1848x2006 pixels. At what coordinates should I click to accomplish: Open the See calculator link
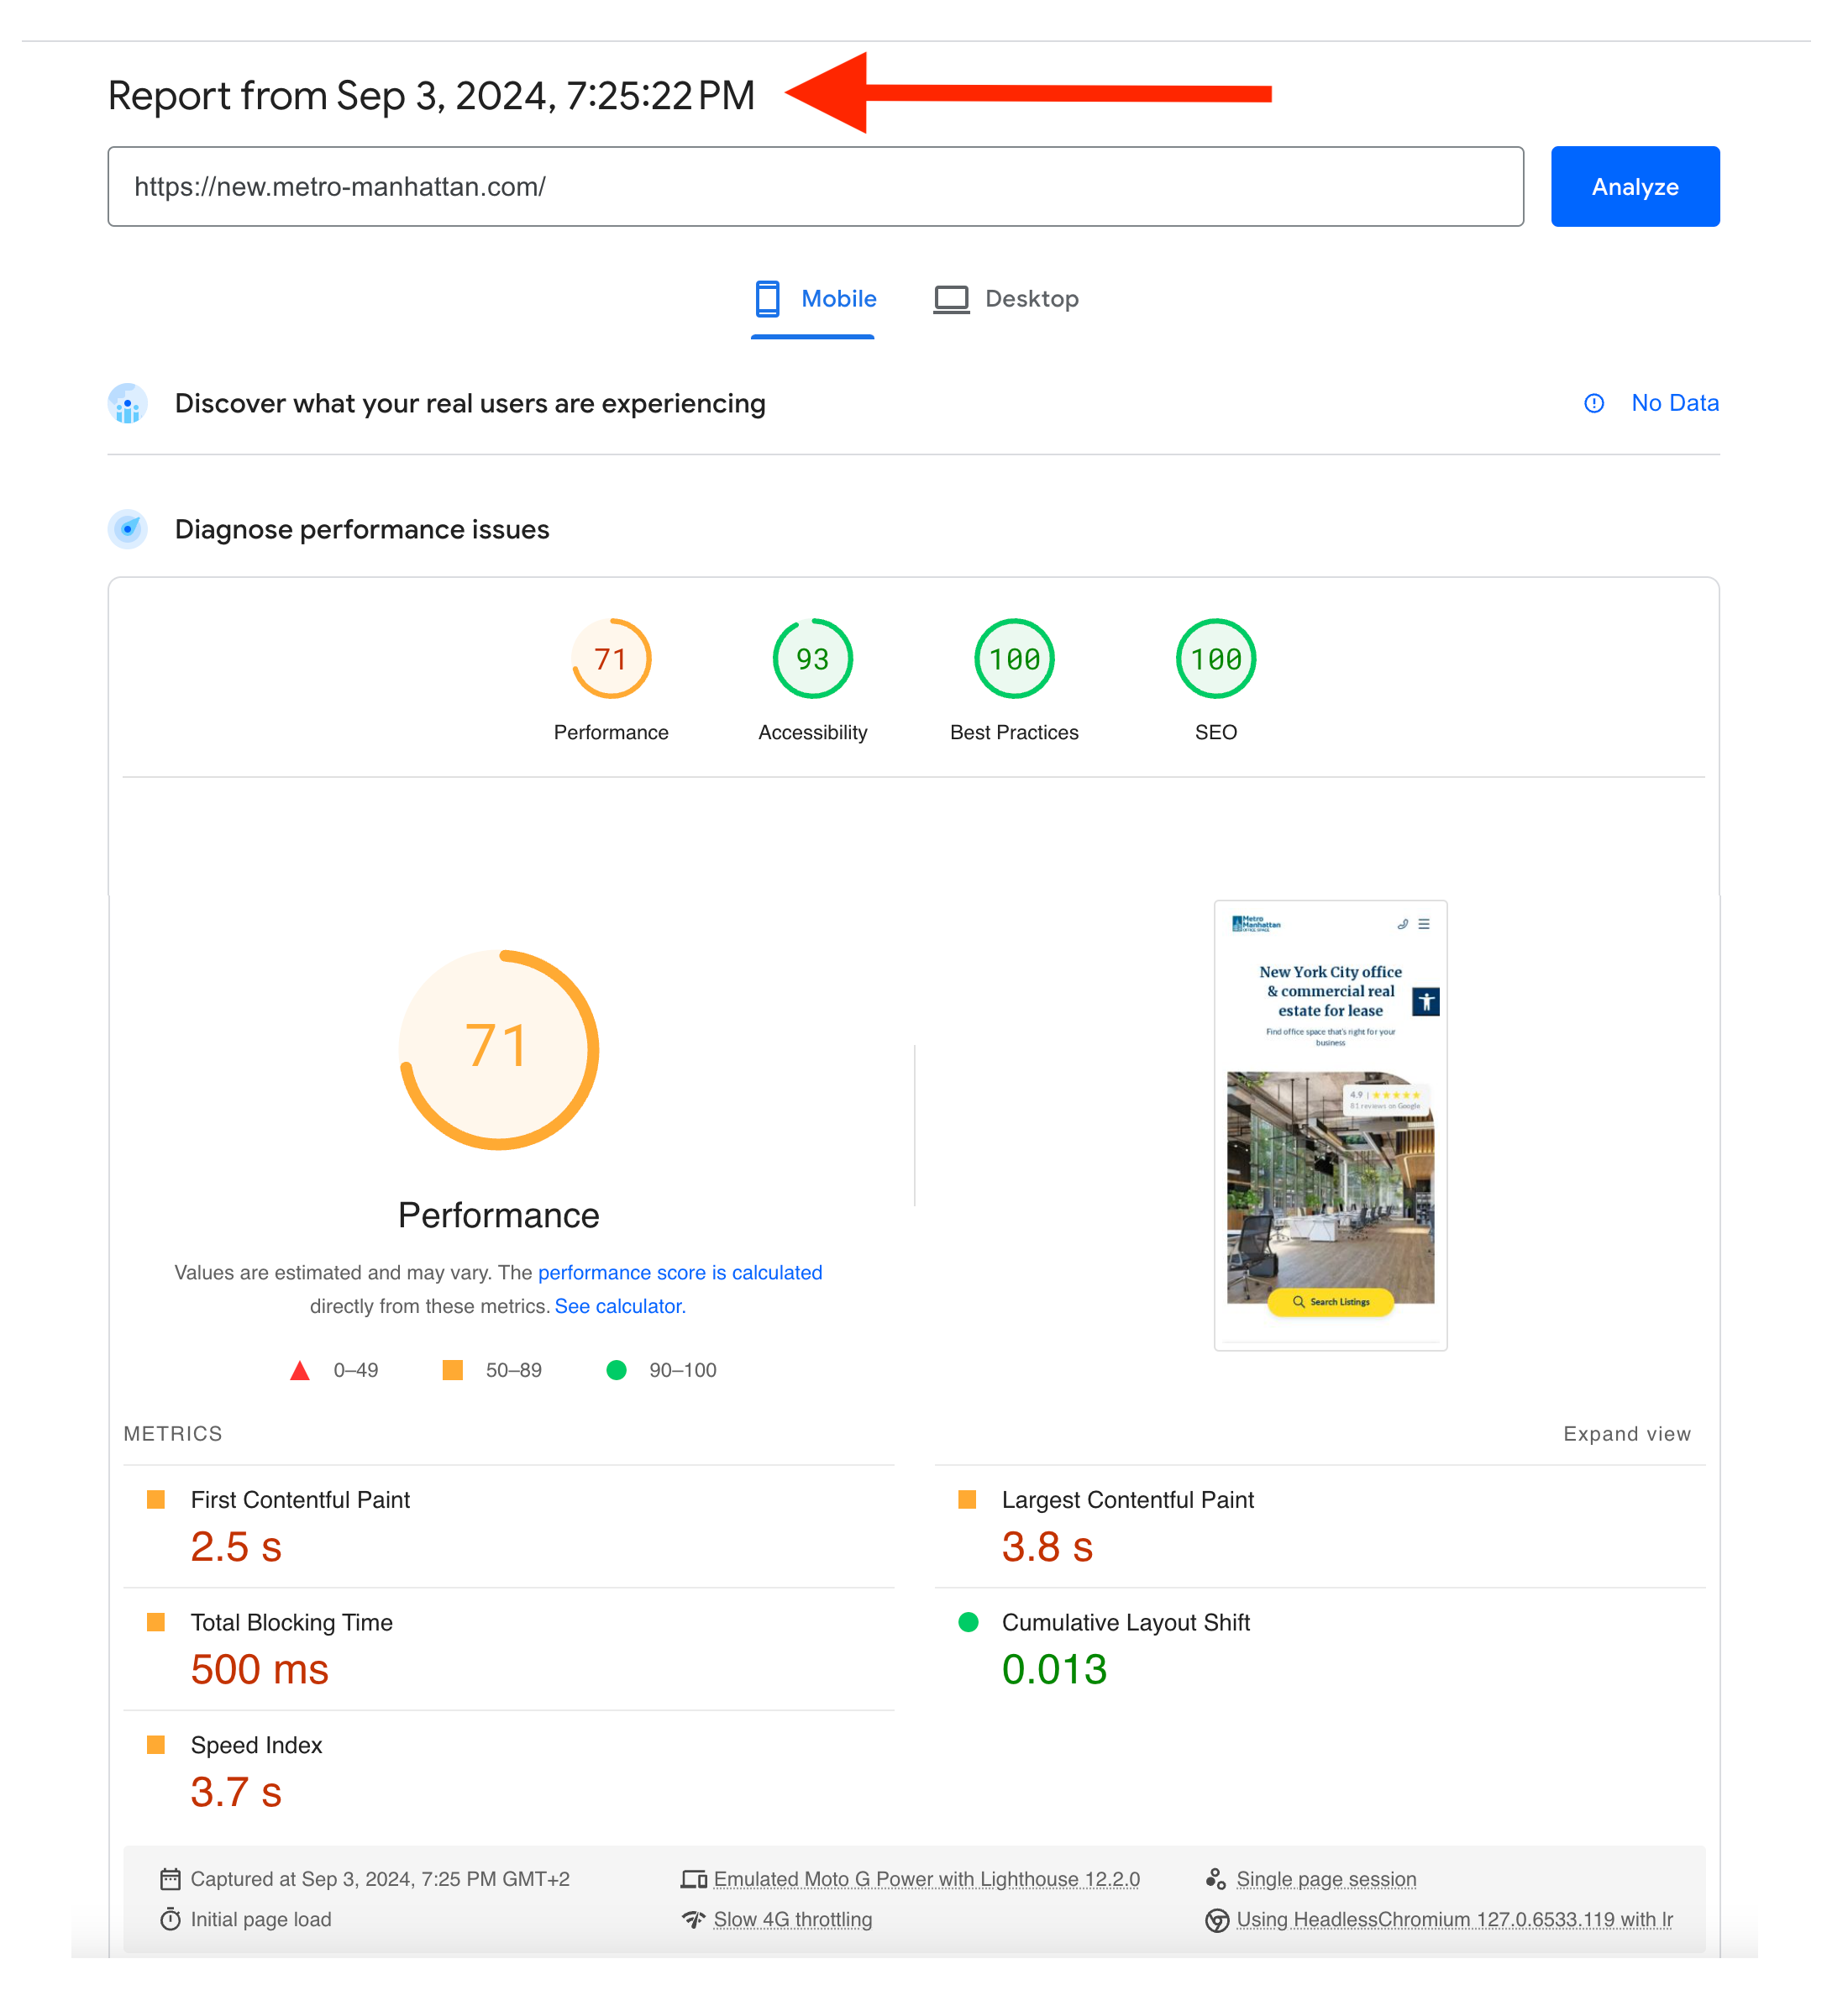(620, 1306)
